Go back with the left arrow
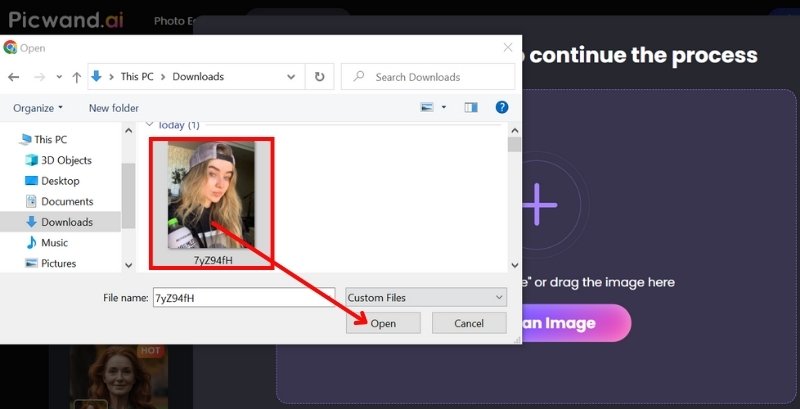Viewport: 800px width, 409px height. pos(13,77)
